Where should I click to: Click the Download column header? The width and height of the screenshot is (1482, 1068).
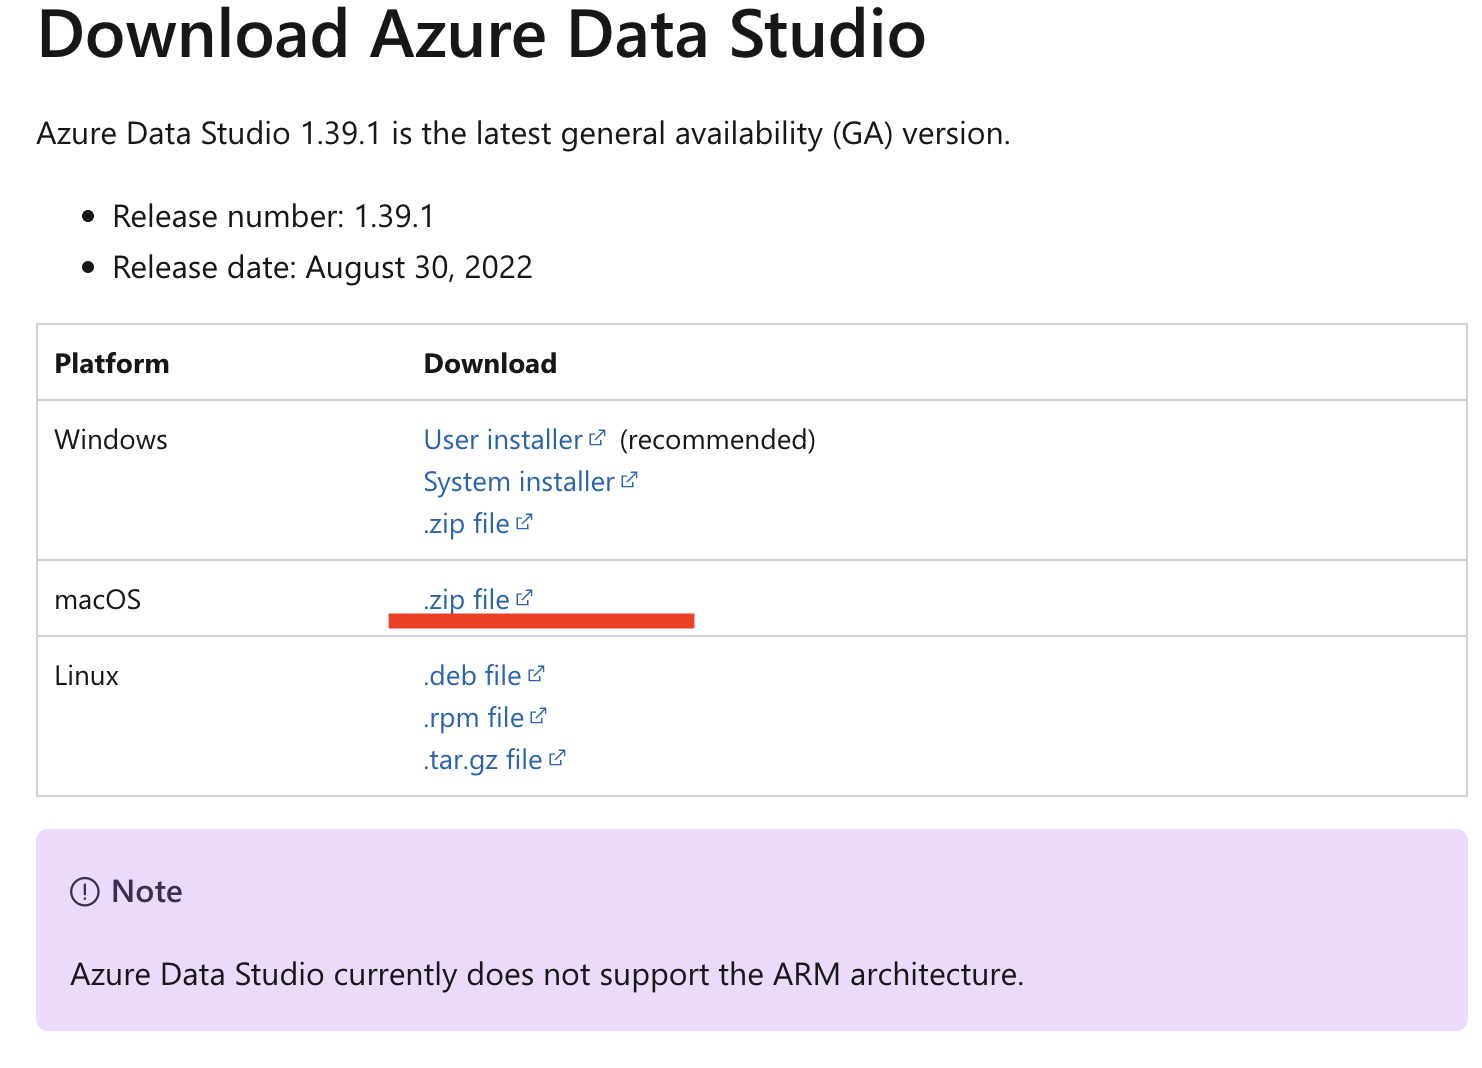point(490,363)
